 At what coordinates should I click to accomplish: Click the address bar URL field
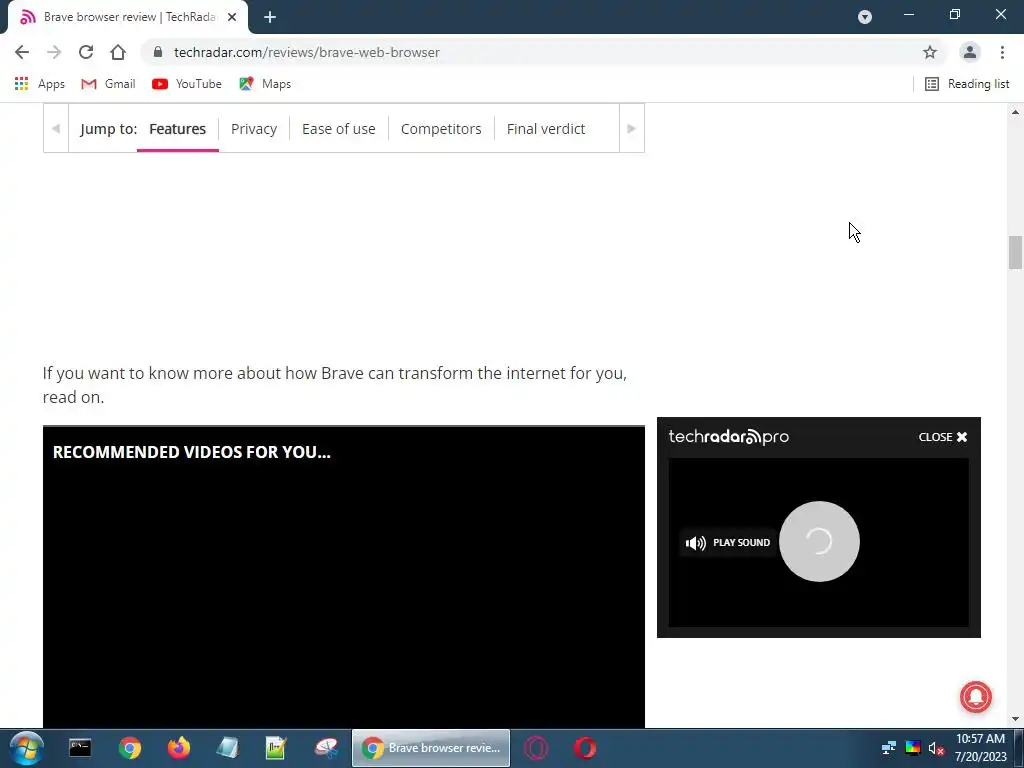click(542, 52)
